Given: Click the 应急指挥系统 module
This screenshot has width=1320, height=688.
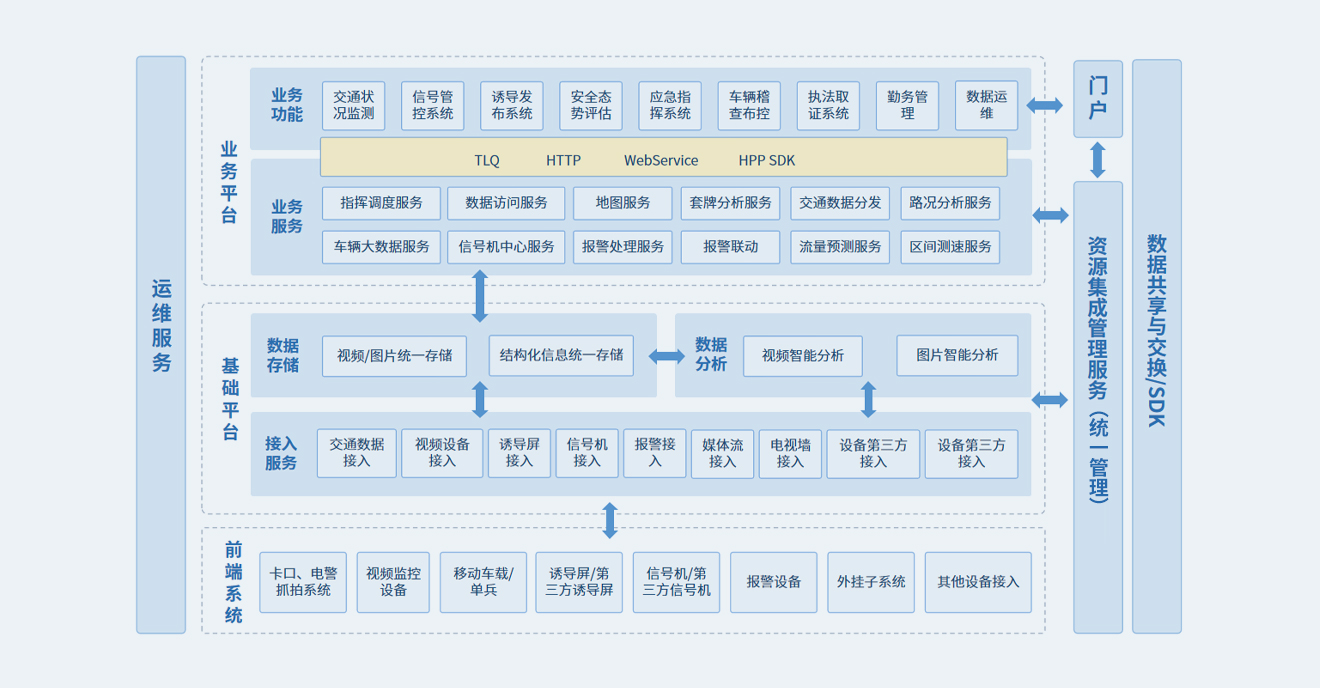Looking at the screenshot, I should pyautogui.click(x=669, y=105).
